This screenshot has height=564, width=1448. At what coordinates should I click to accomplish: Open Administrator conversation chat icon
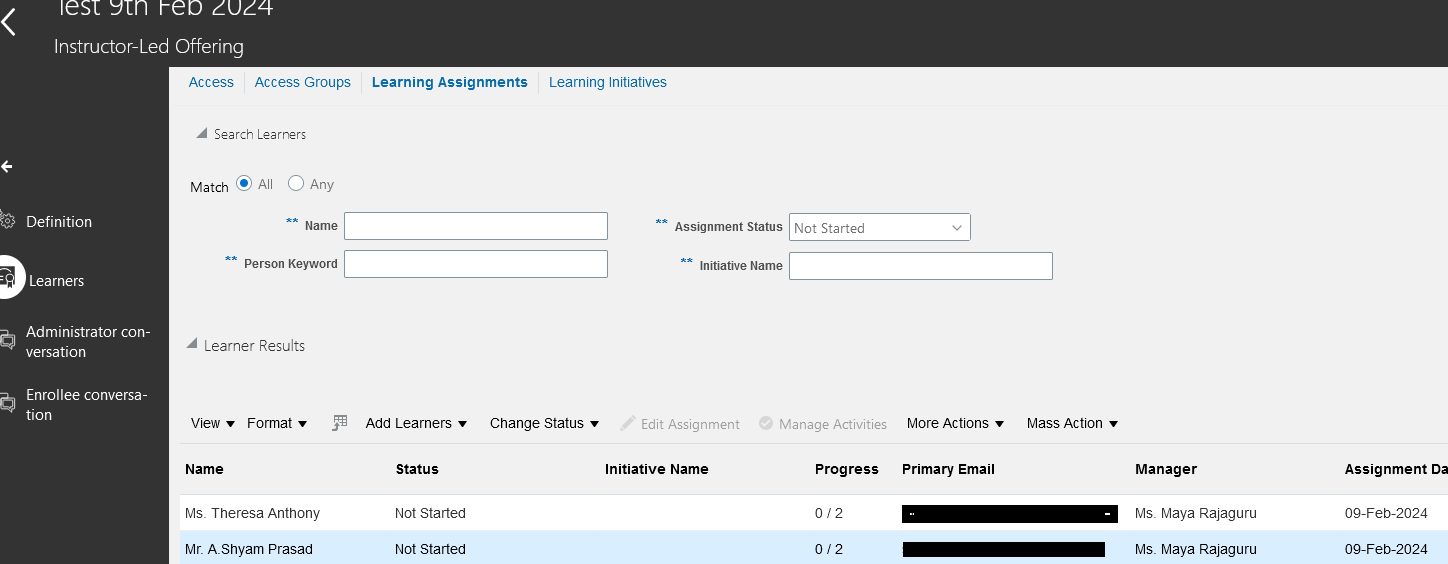point(7,341)
